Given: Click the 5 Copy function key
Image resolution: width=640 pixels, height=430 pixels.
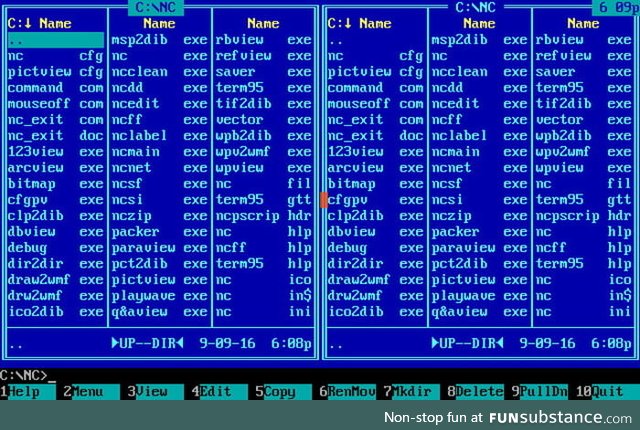Looking at the screenshot, I should (x=283, y=392).
